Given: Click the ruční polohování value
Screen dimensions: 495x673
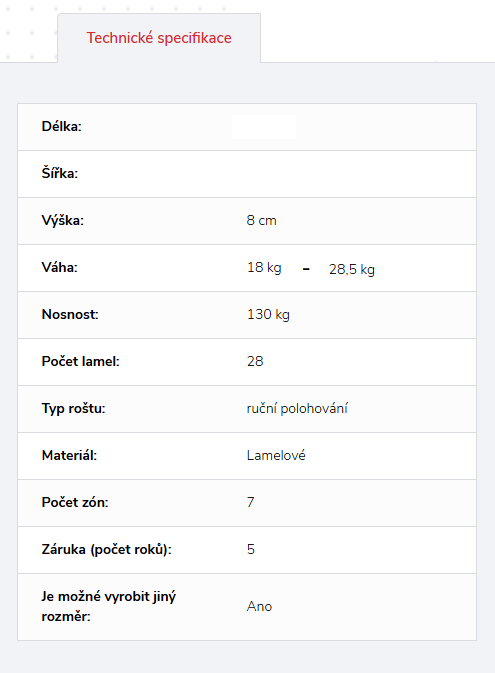Looking at the screenshot, I should coord(297,409).
